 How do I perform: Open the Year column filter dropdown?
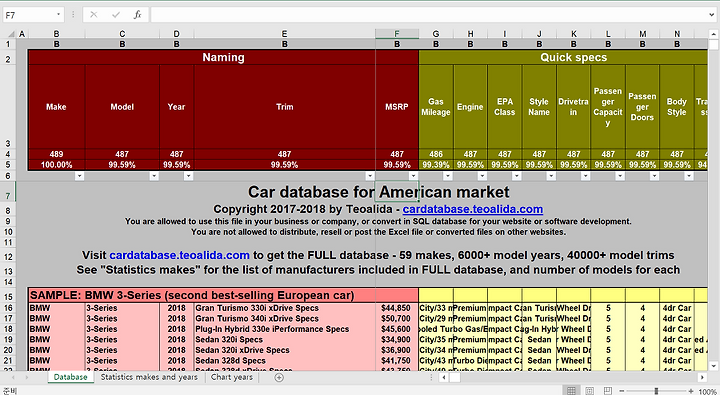pyautogui.click(x=188, y=176)
